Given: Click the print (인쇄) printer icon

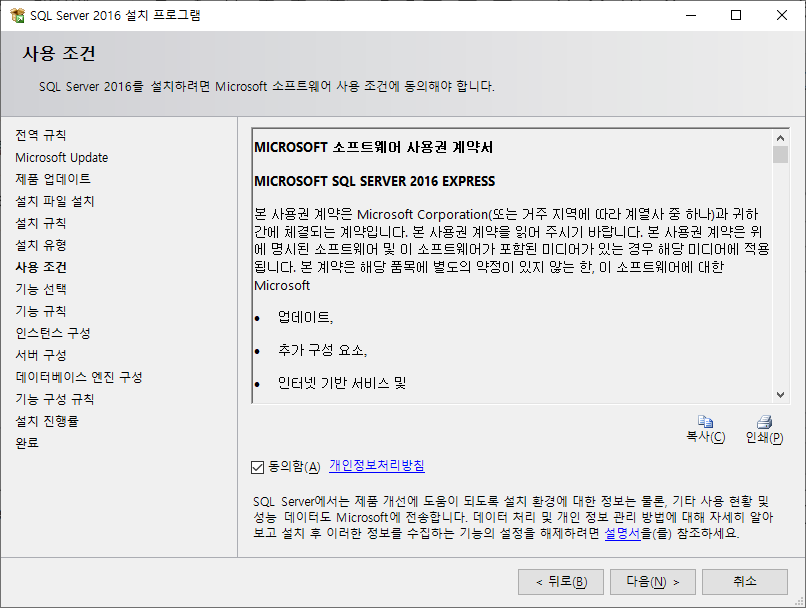Looking at the screenshot, I should [764, 422].
